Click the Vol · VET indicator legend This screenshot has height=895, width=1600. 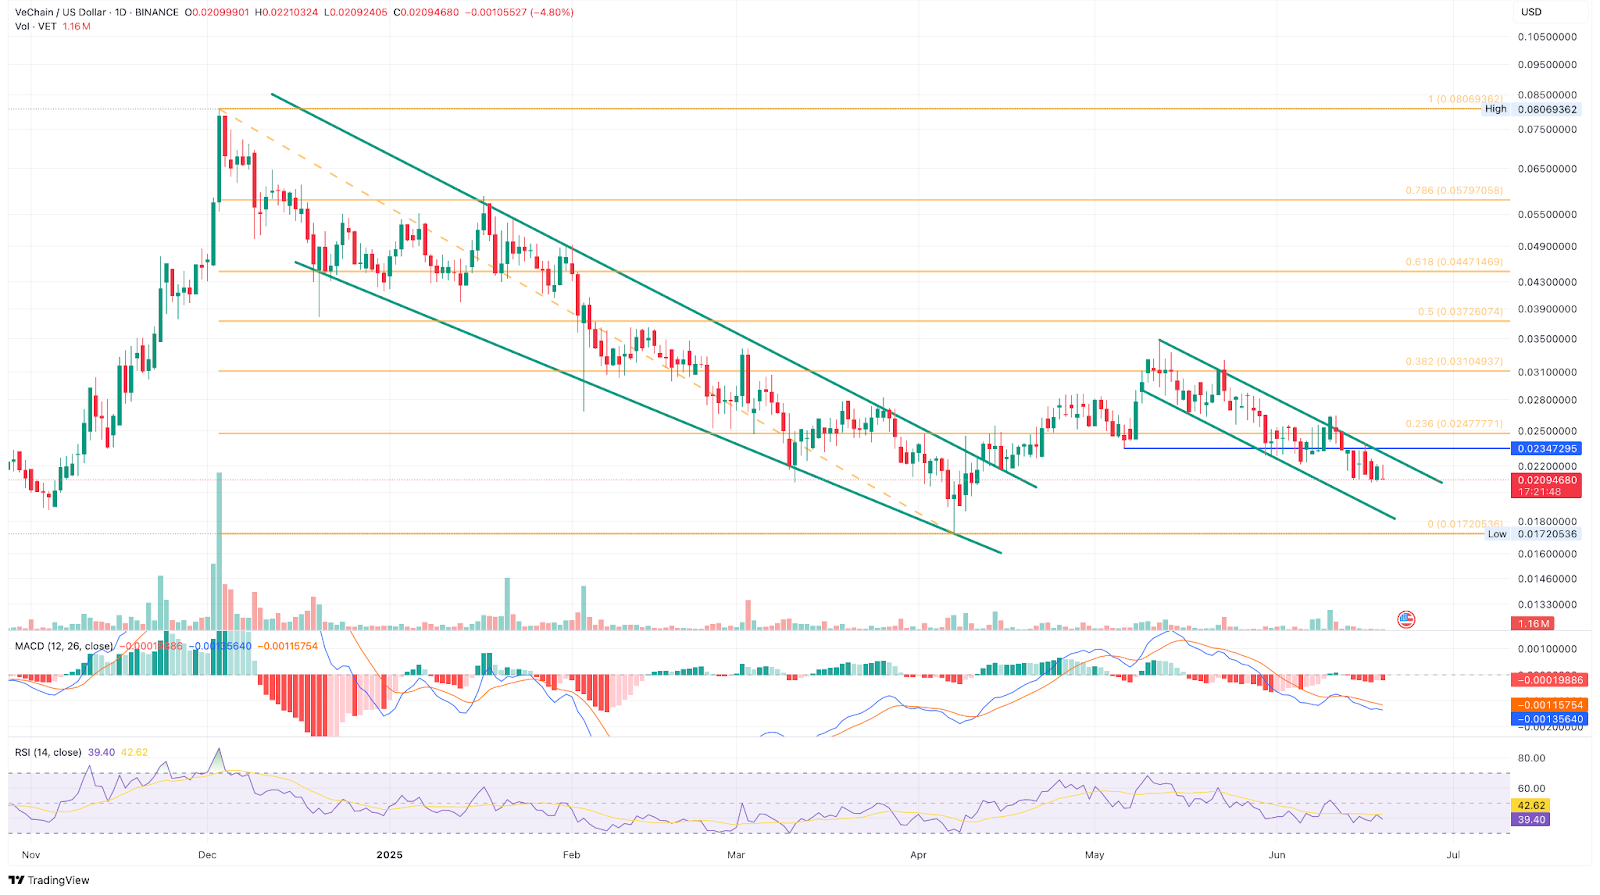click(x=36, y=26)
